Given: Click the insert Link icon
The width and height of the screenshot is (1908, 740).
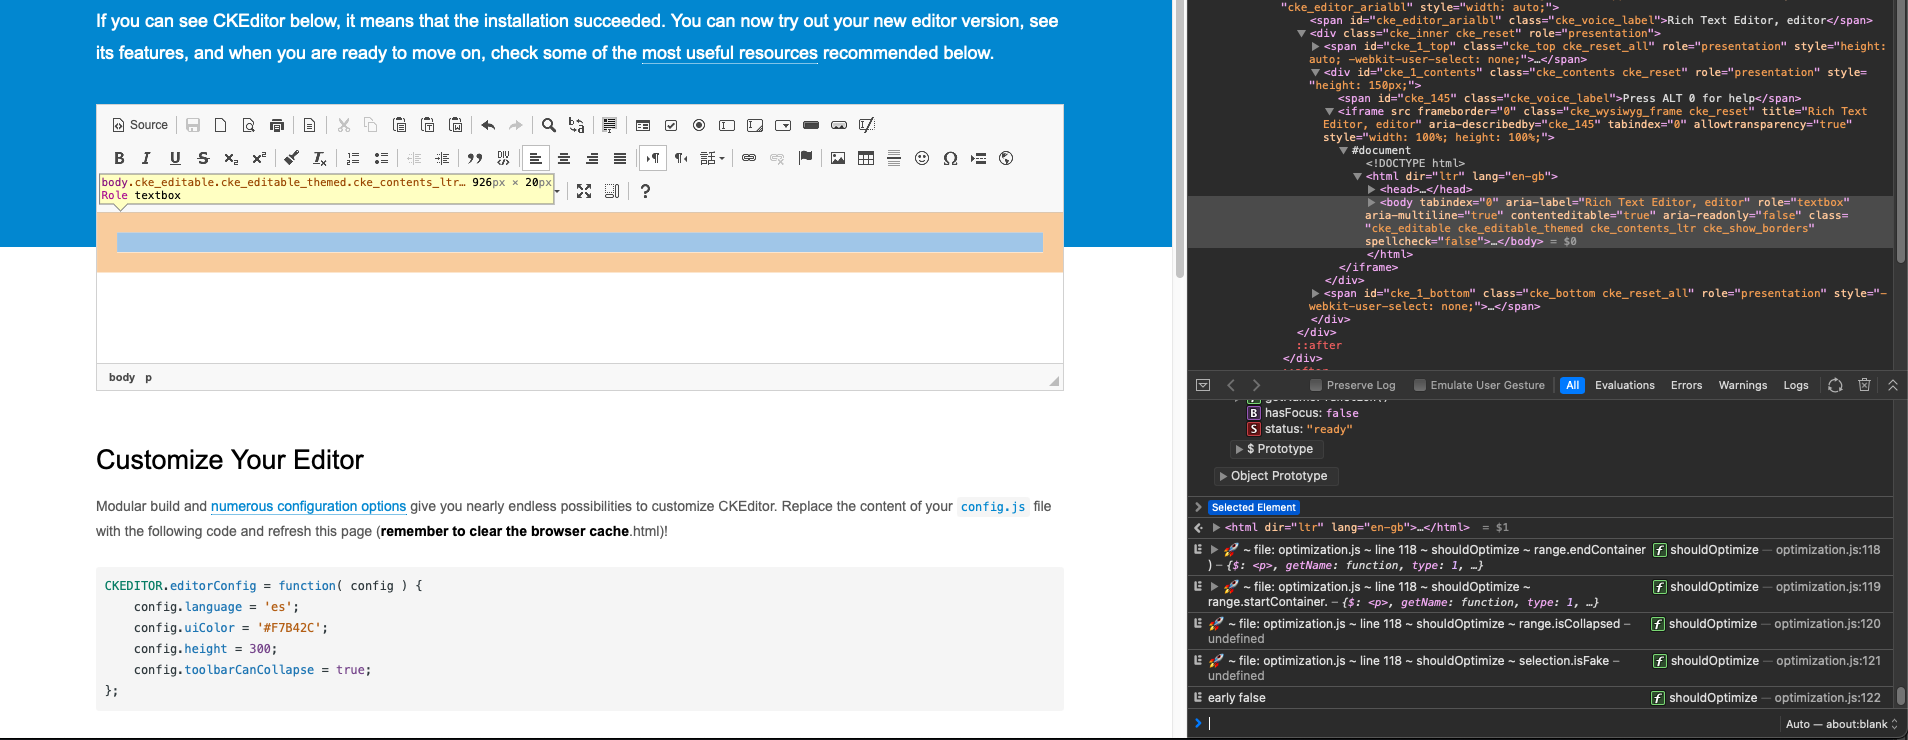Looking at the screenshot, I should (749, 158).
